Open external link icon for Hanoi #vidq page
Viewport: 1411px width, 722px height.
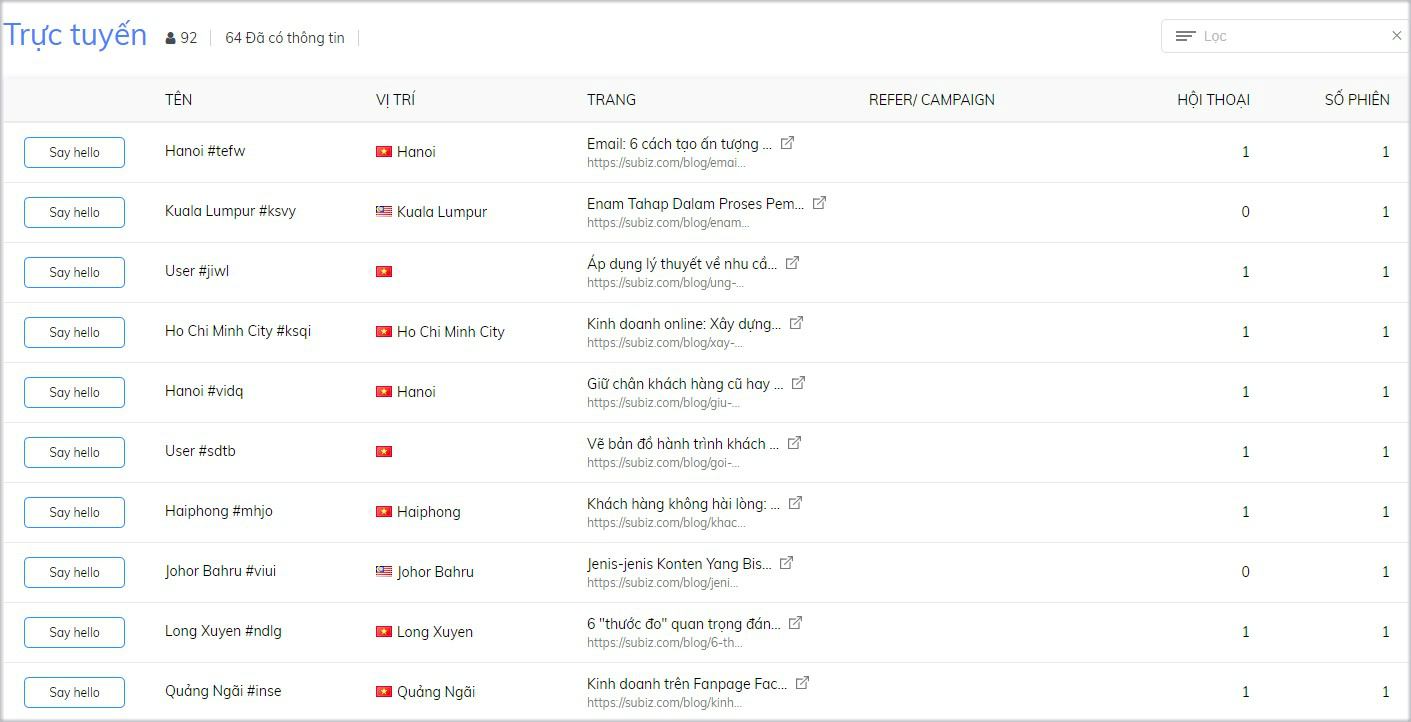pos(798,383)
